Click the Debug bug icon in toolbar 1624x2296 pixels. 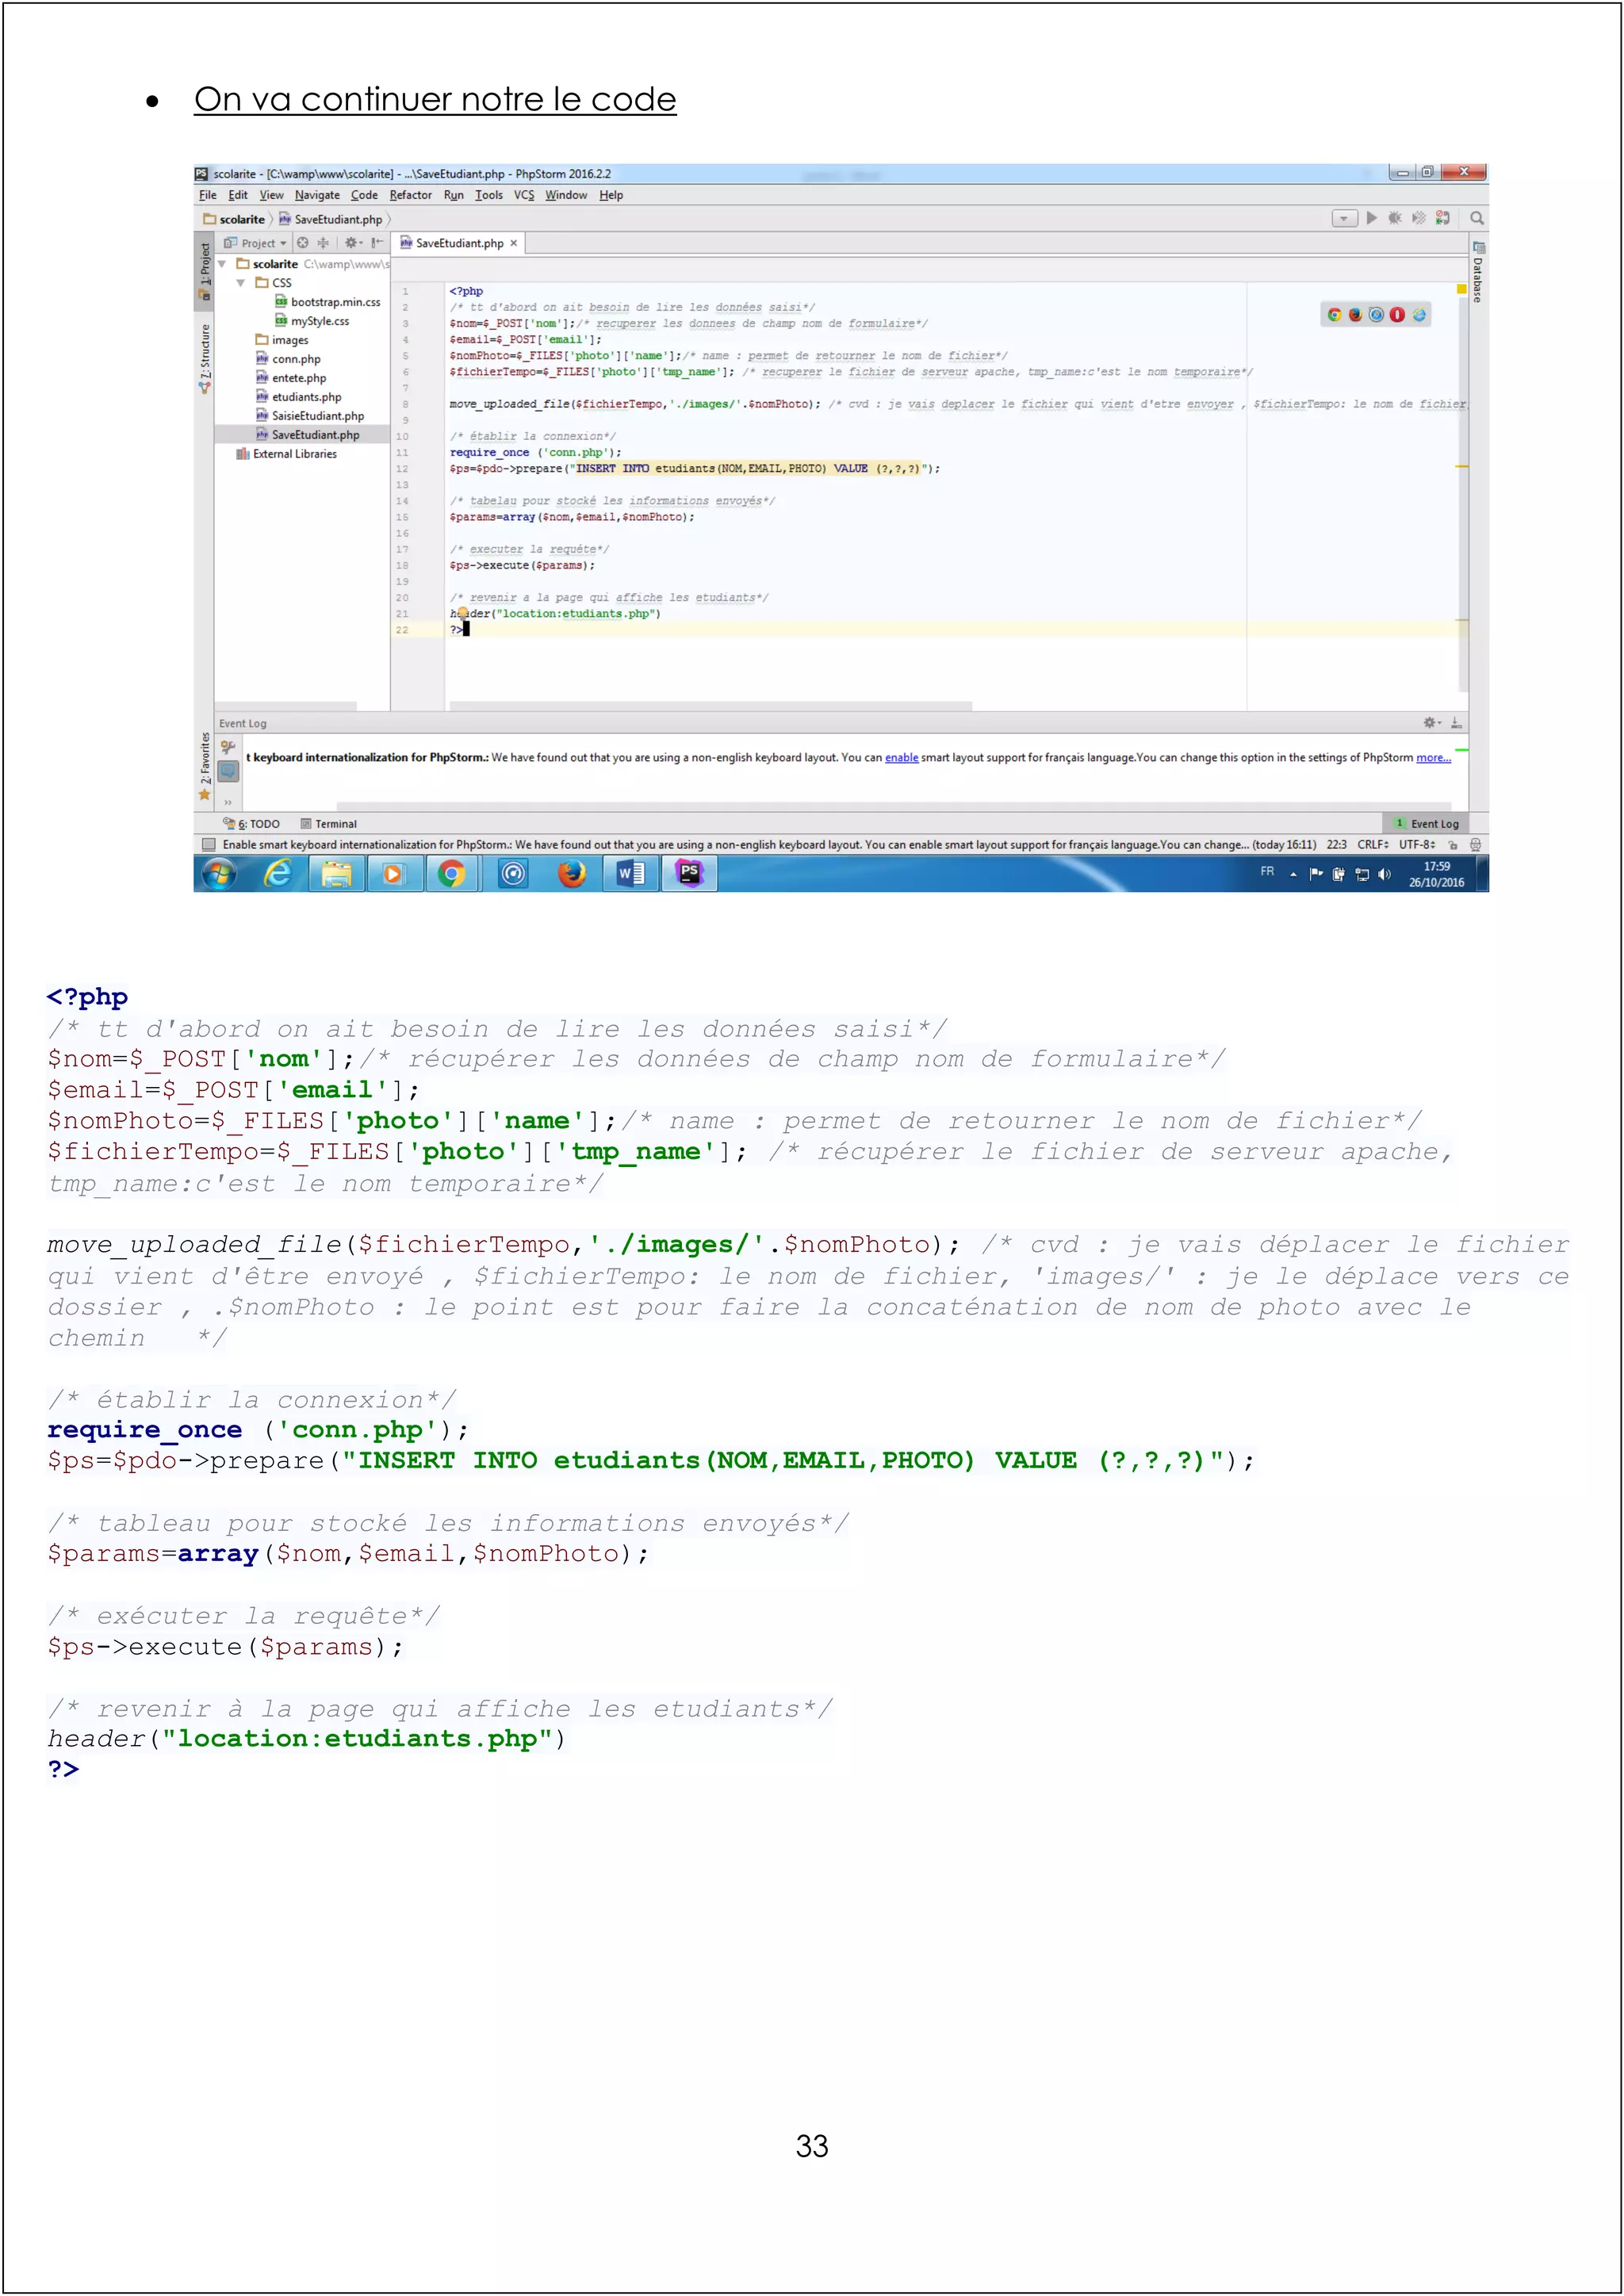1395,218
